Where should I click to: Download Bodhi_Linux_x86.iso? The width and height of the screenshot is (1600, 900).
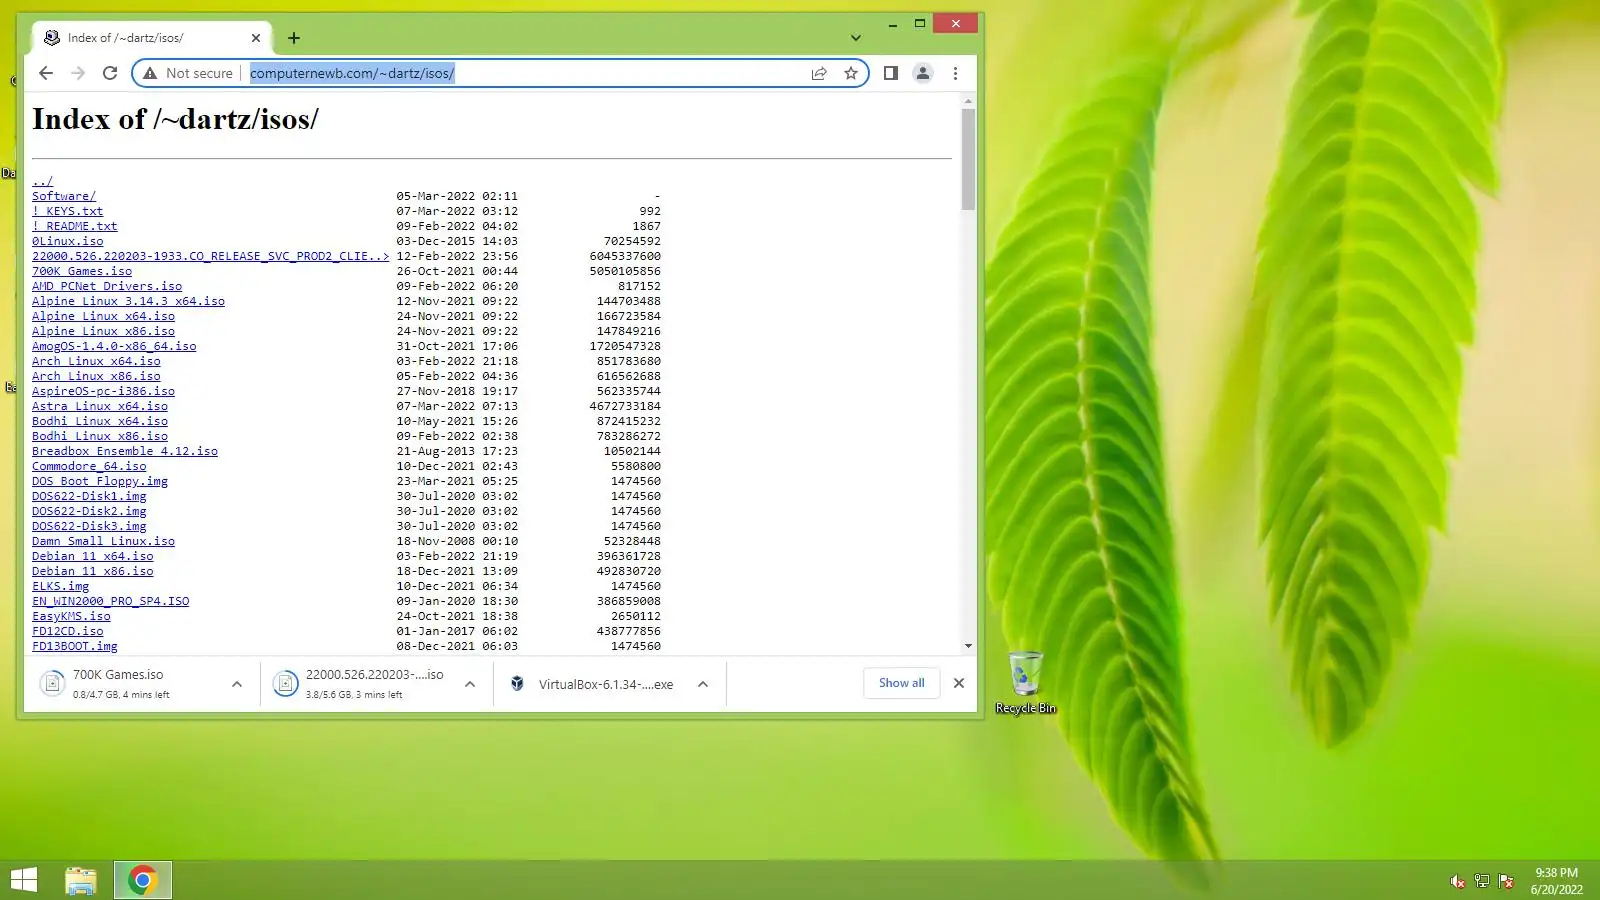point(100,436)
